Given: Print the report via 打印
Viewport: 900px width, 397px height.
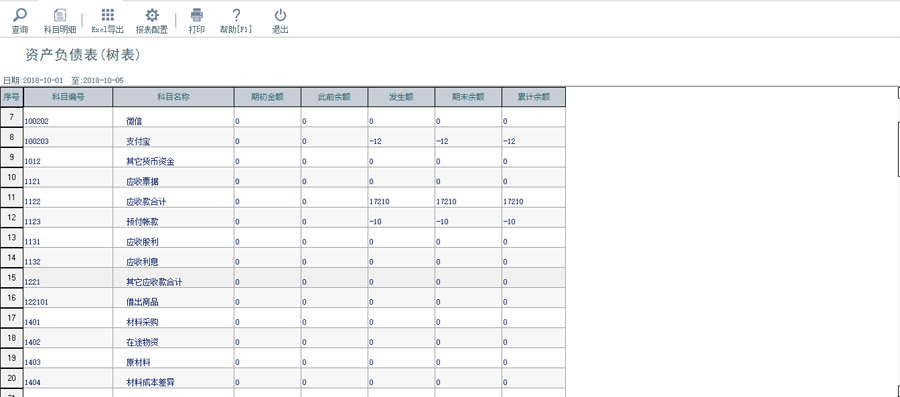Looking at the screenshot, I should tap(197, 22).
